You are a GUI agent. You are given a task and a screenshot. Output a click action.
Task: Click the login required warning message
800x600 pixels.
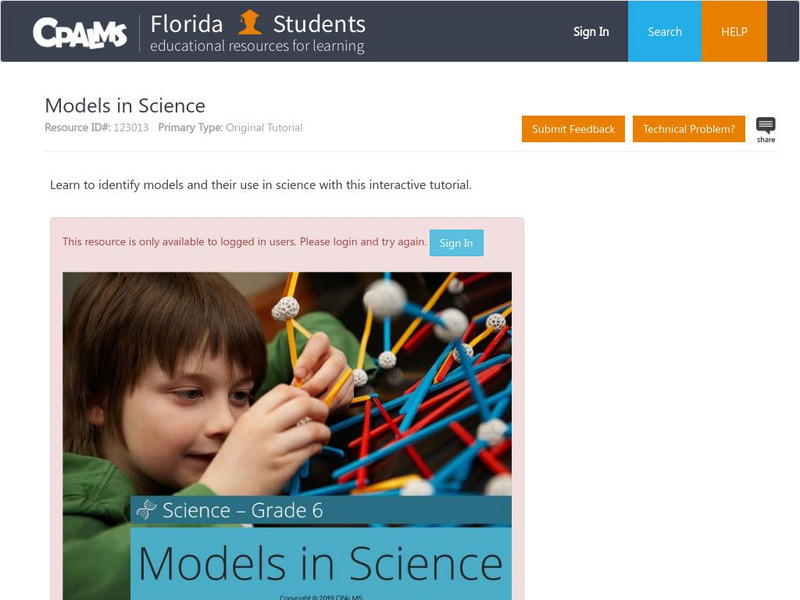(244, 242)
